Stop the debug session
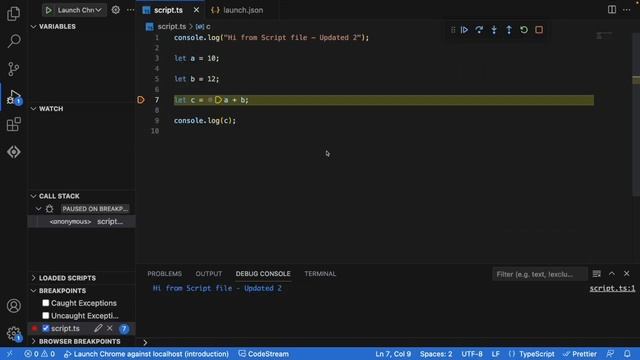 tap(539, 30)
